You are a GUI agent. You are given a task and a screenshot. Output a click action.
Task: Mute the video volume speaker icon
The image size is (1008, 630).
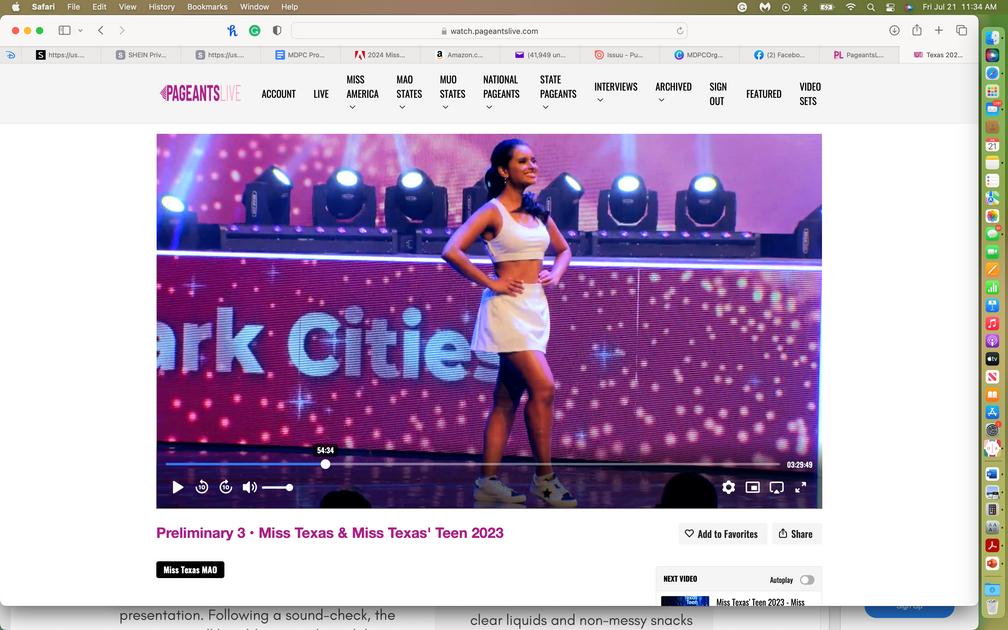(249, 487)
